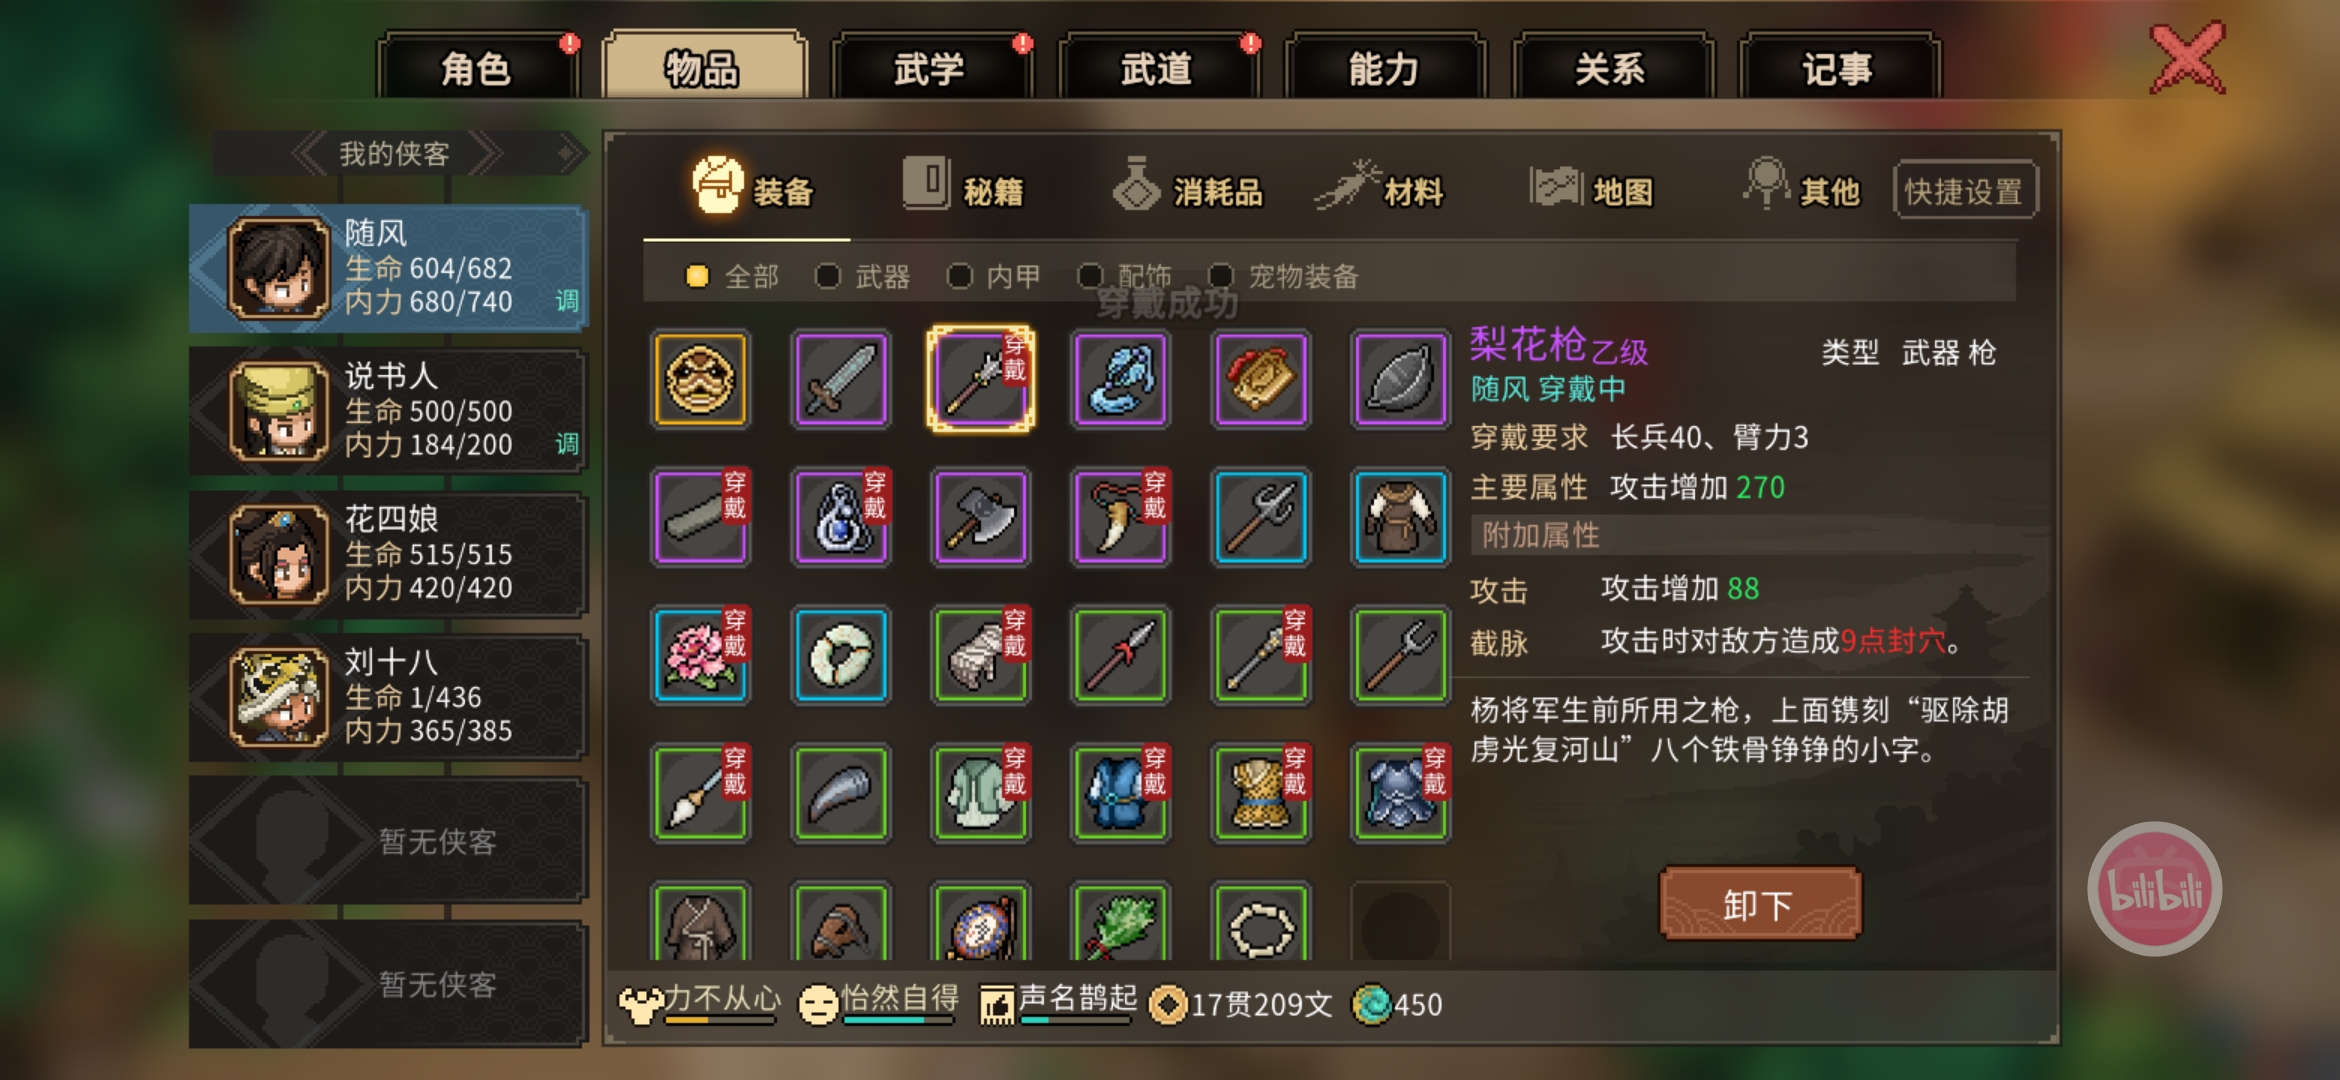Select the red scroll book item
The height and width of the screenshot is (1080, 2340).
pyautogui.click(x=1261, y=379)
